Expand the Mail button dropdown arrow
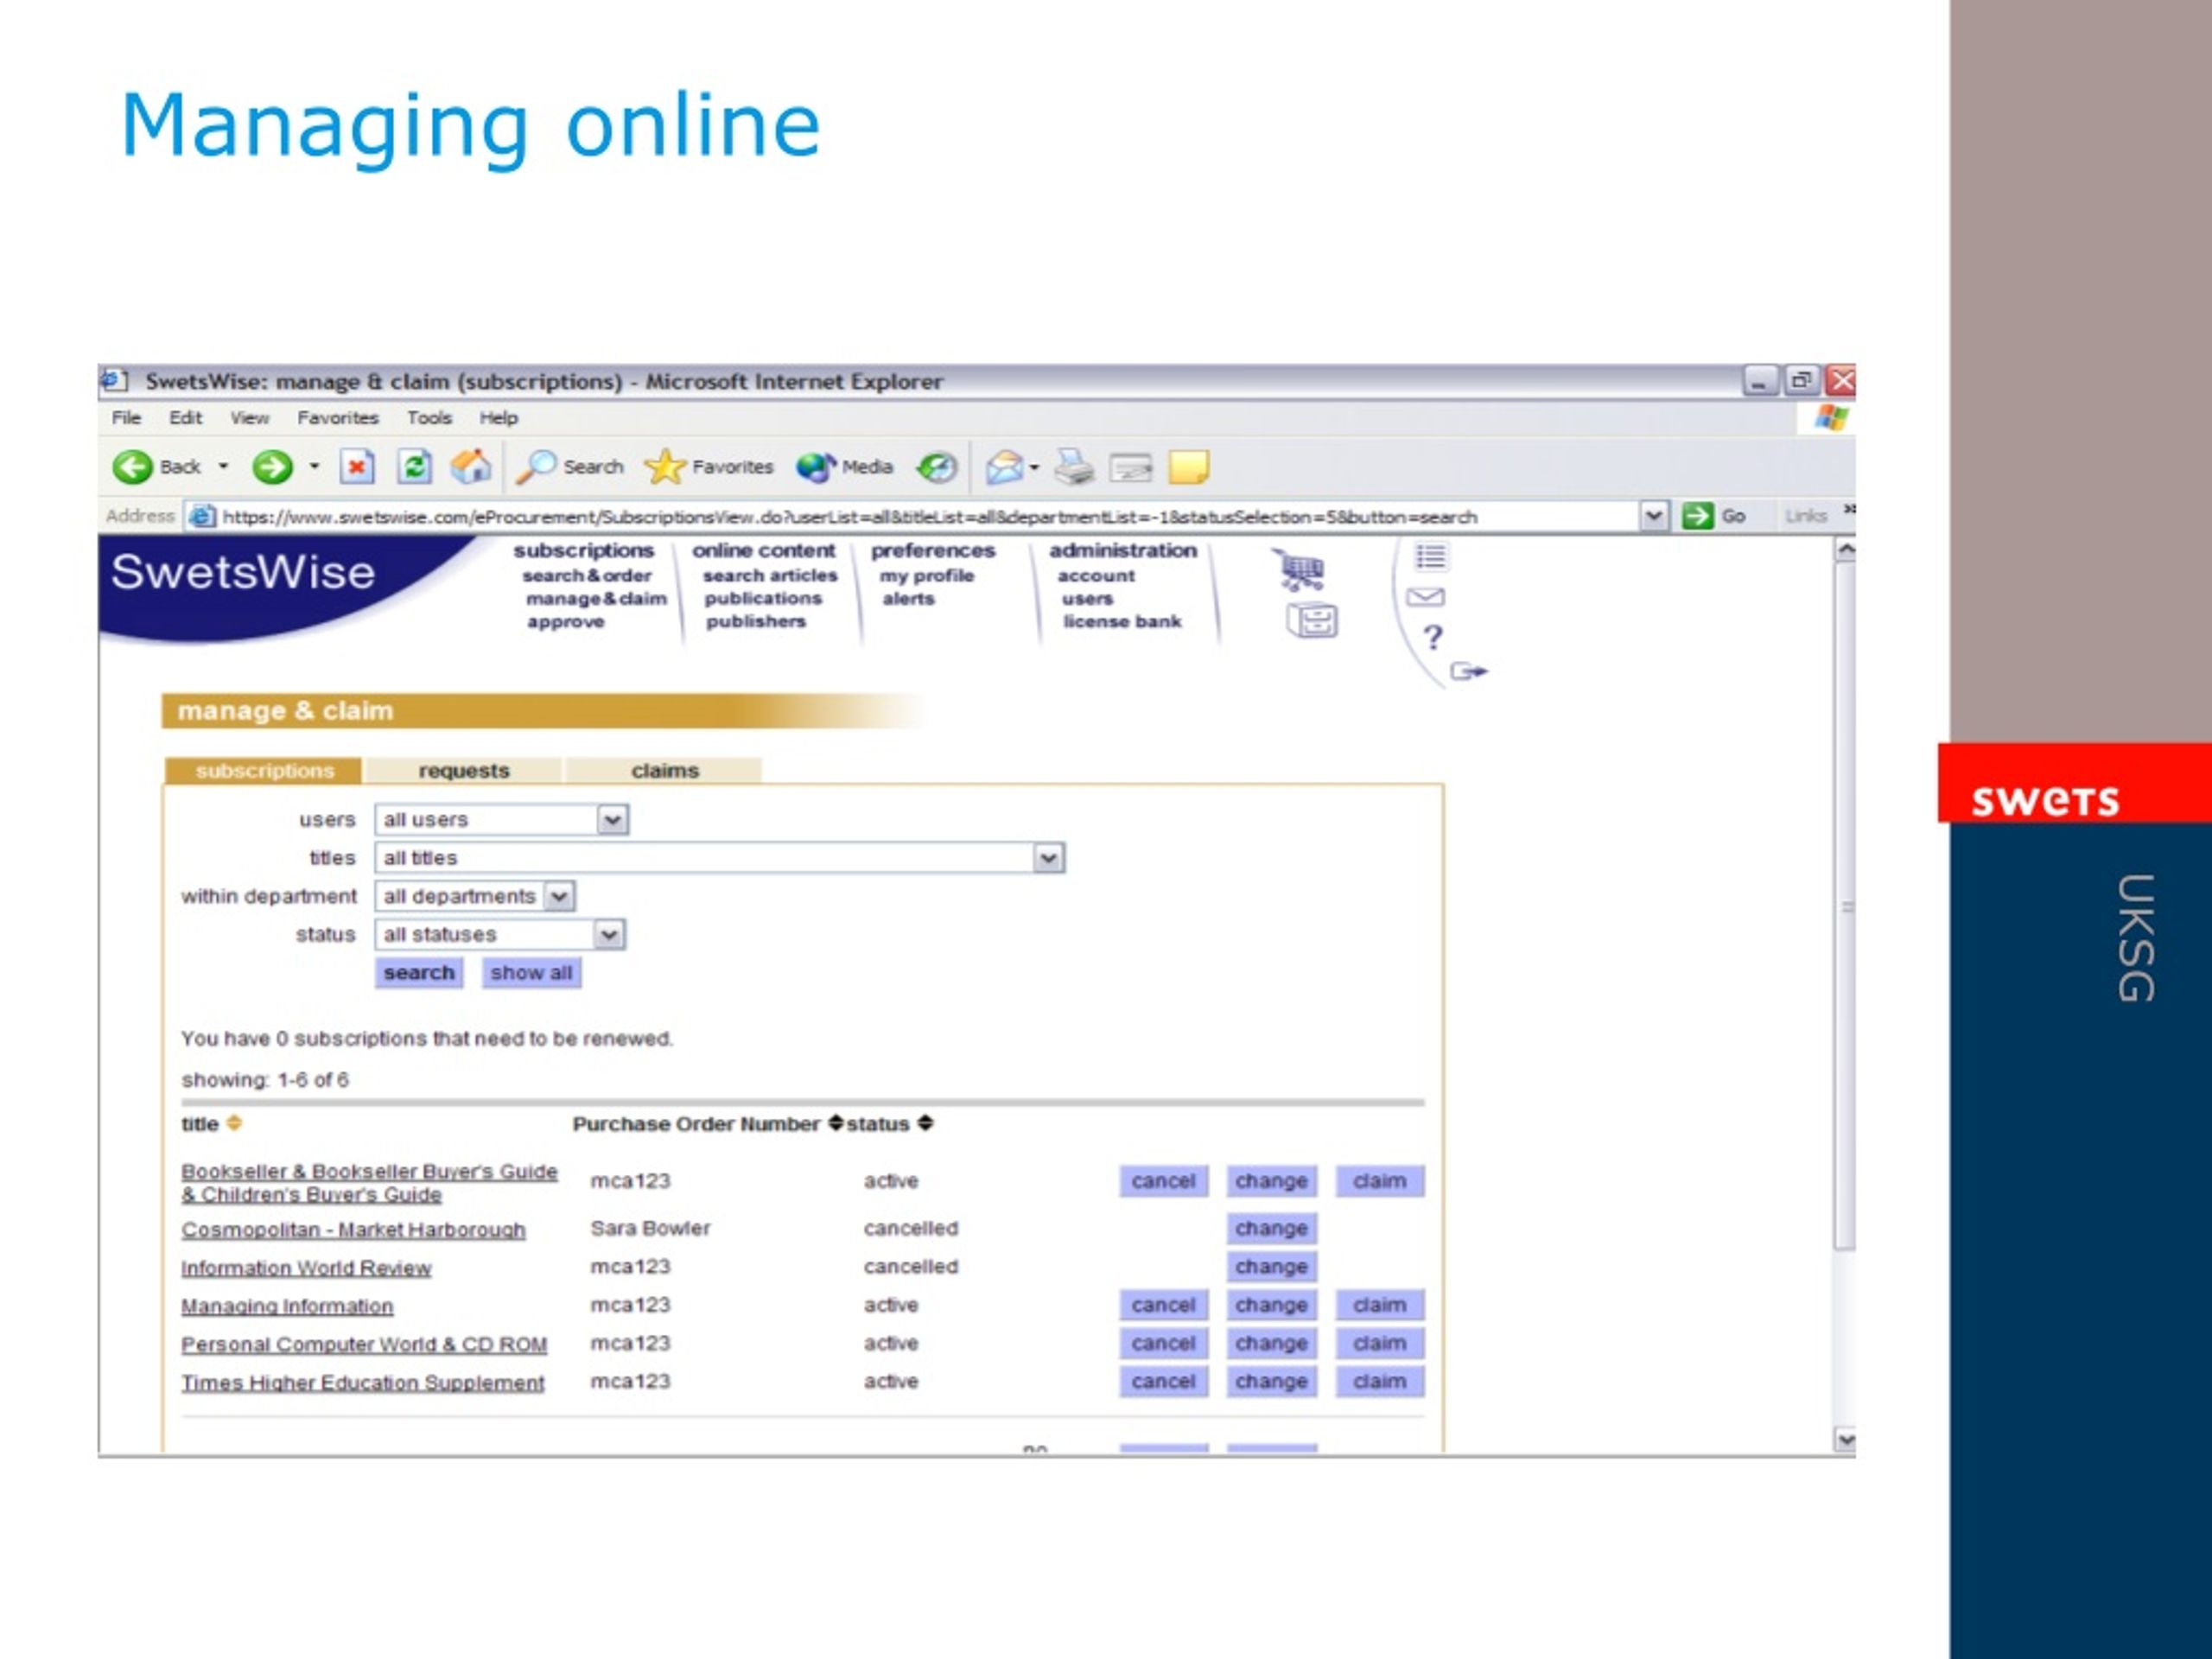 (1034, 467)
